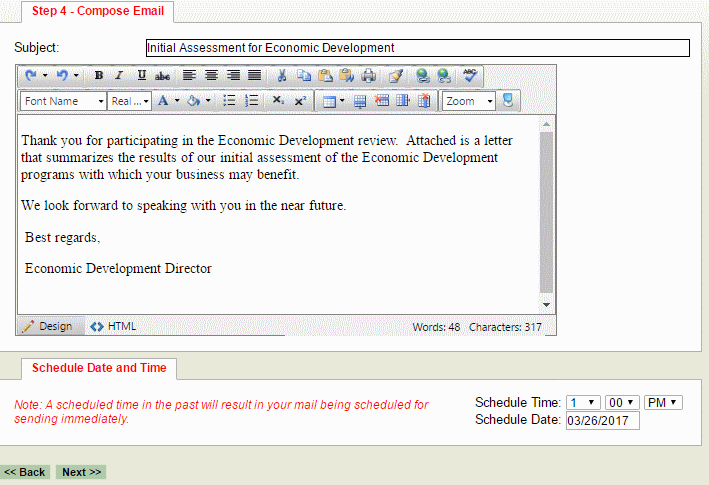709x485 pixels.
Task: Apply superscript formatting
Action: click(300, 101)
